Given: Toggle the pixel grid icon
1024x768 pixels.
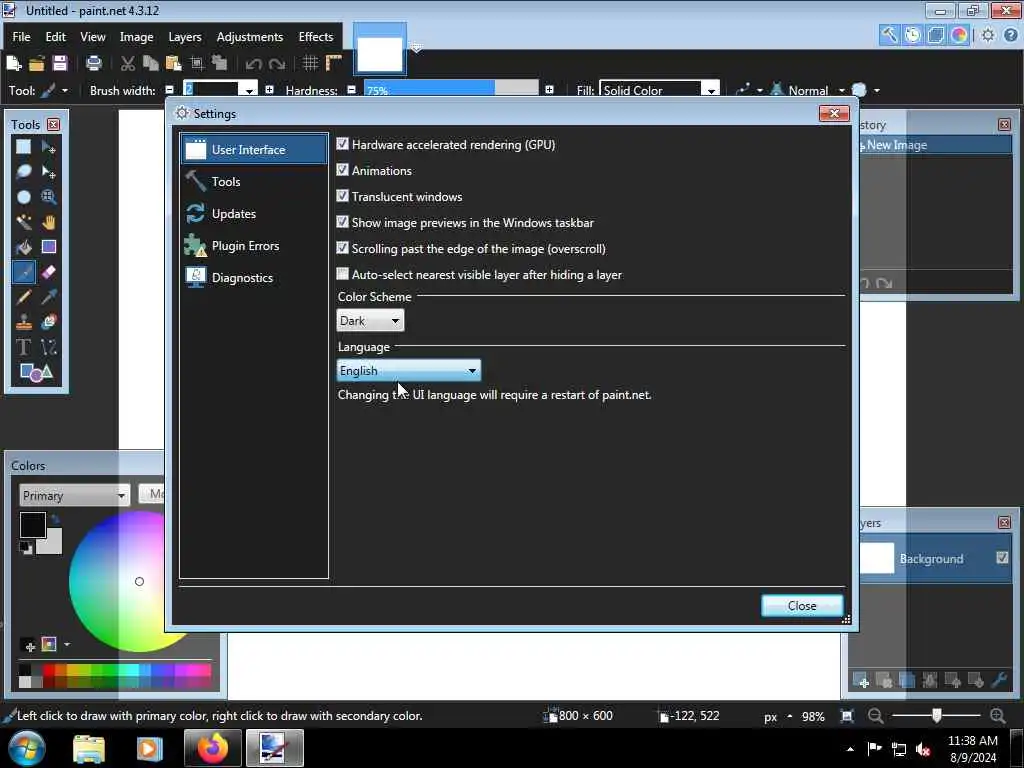Looking at the screenshot, I should click(x=310, y=63).
